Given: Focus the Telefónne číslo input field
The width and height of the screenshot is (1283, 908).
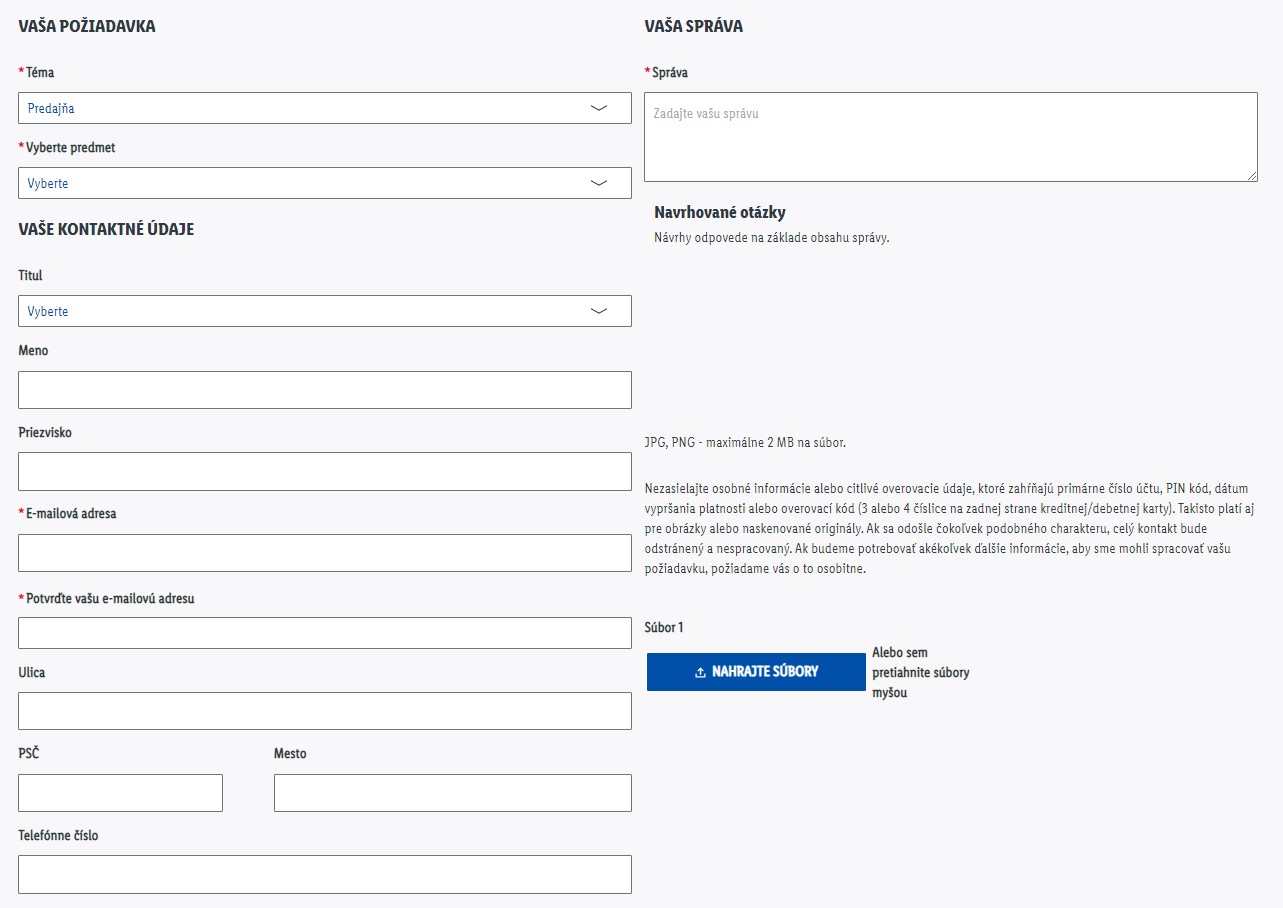Looking at the screenshot, I should pyautogui.click(x=325, y=874).
